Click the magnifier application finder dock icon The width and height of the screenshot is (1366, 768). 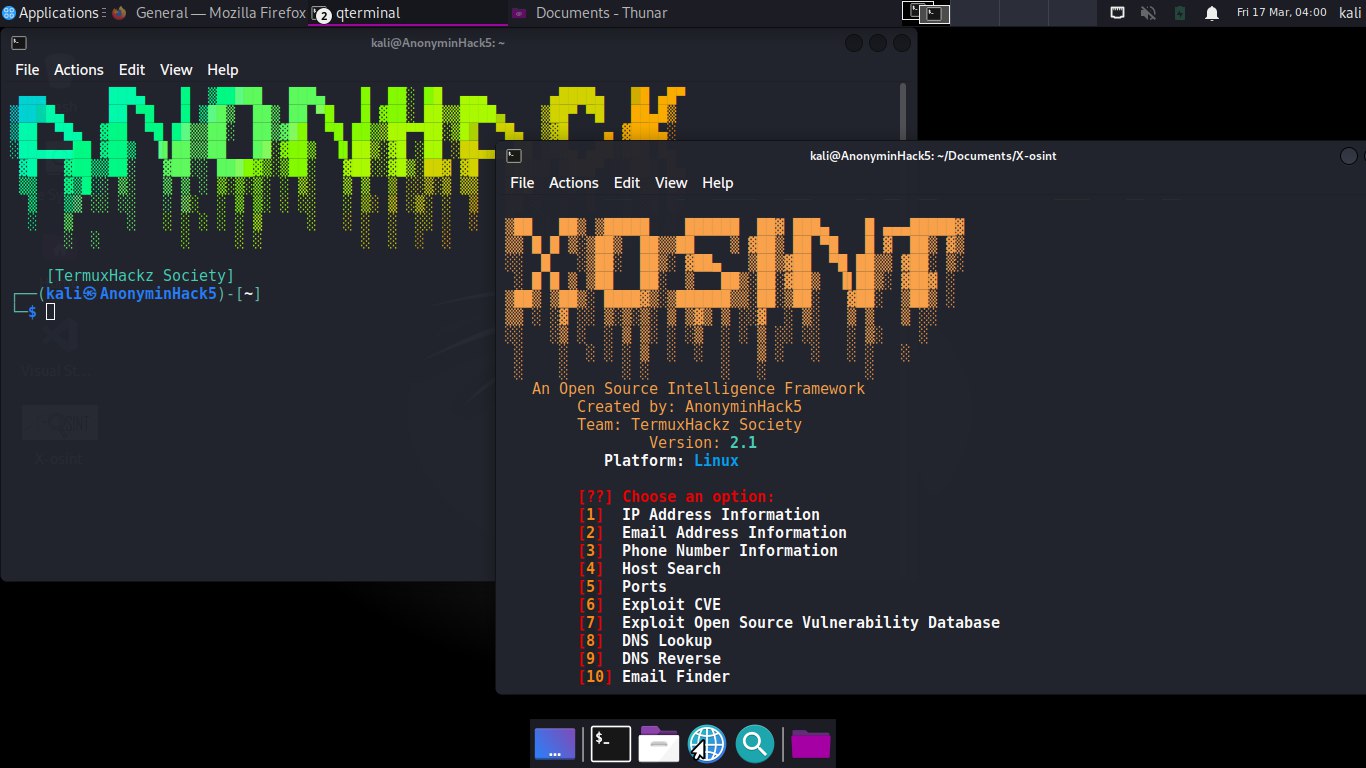[x=755, y=743]
